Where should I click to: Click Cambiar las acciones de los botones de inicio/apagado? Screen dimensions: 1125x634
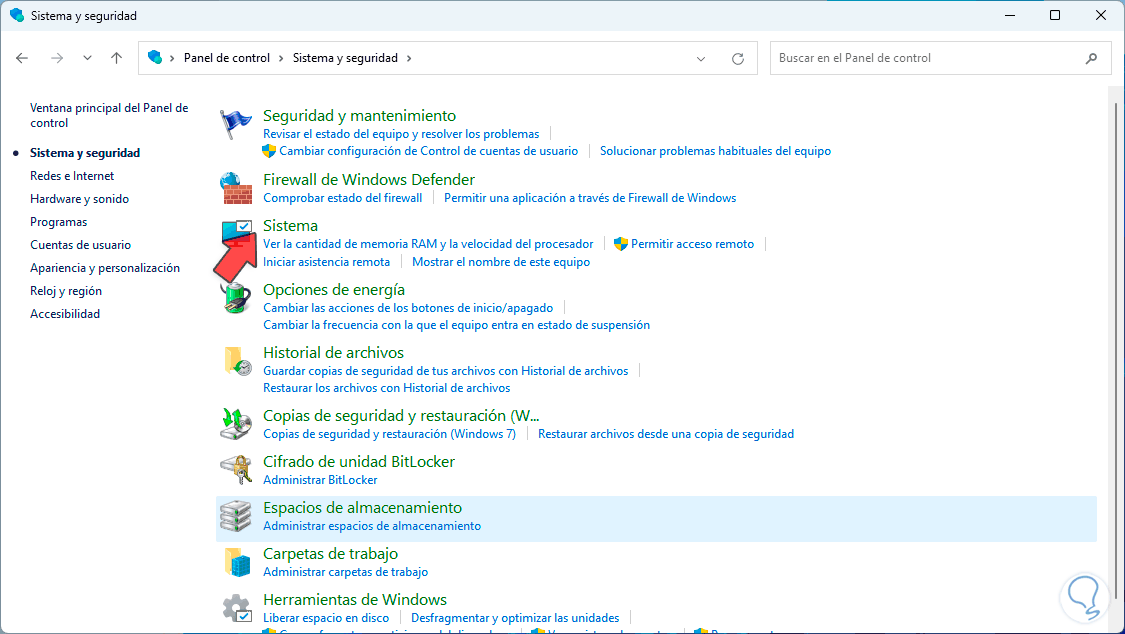point(408,308)
